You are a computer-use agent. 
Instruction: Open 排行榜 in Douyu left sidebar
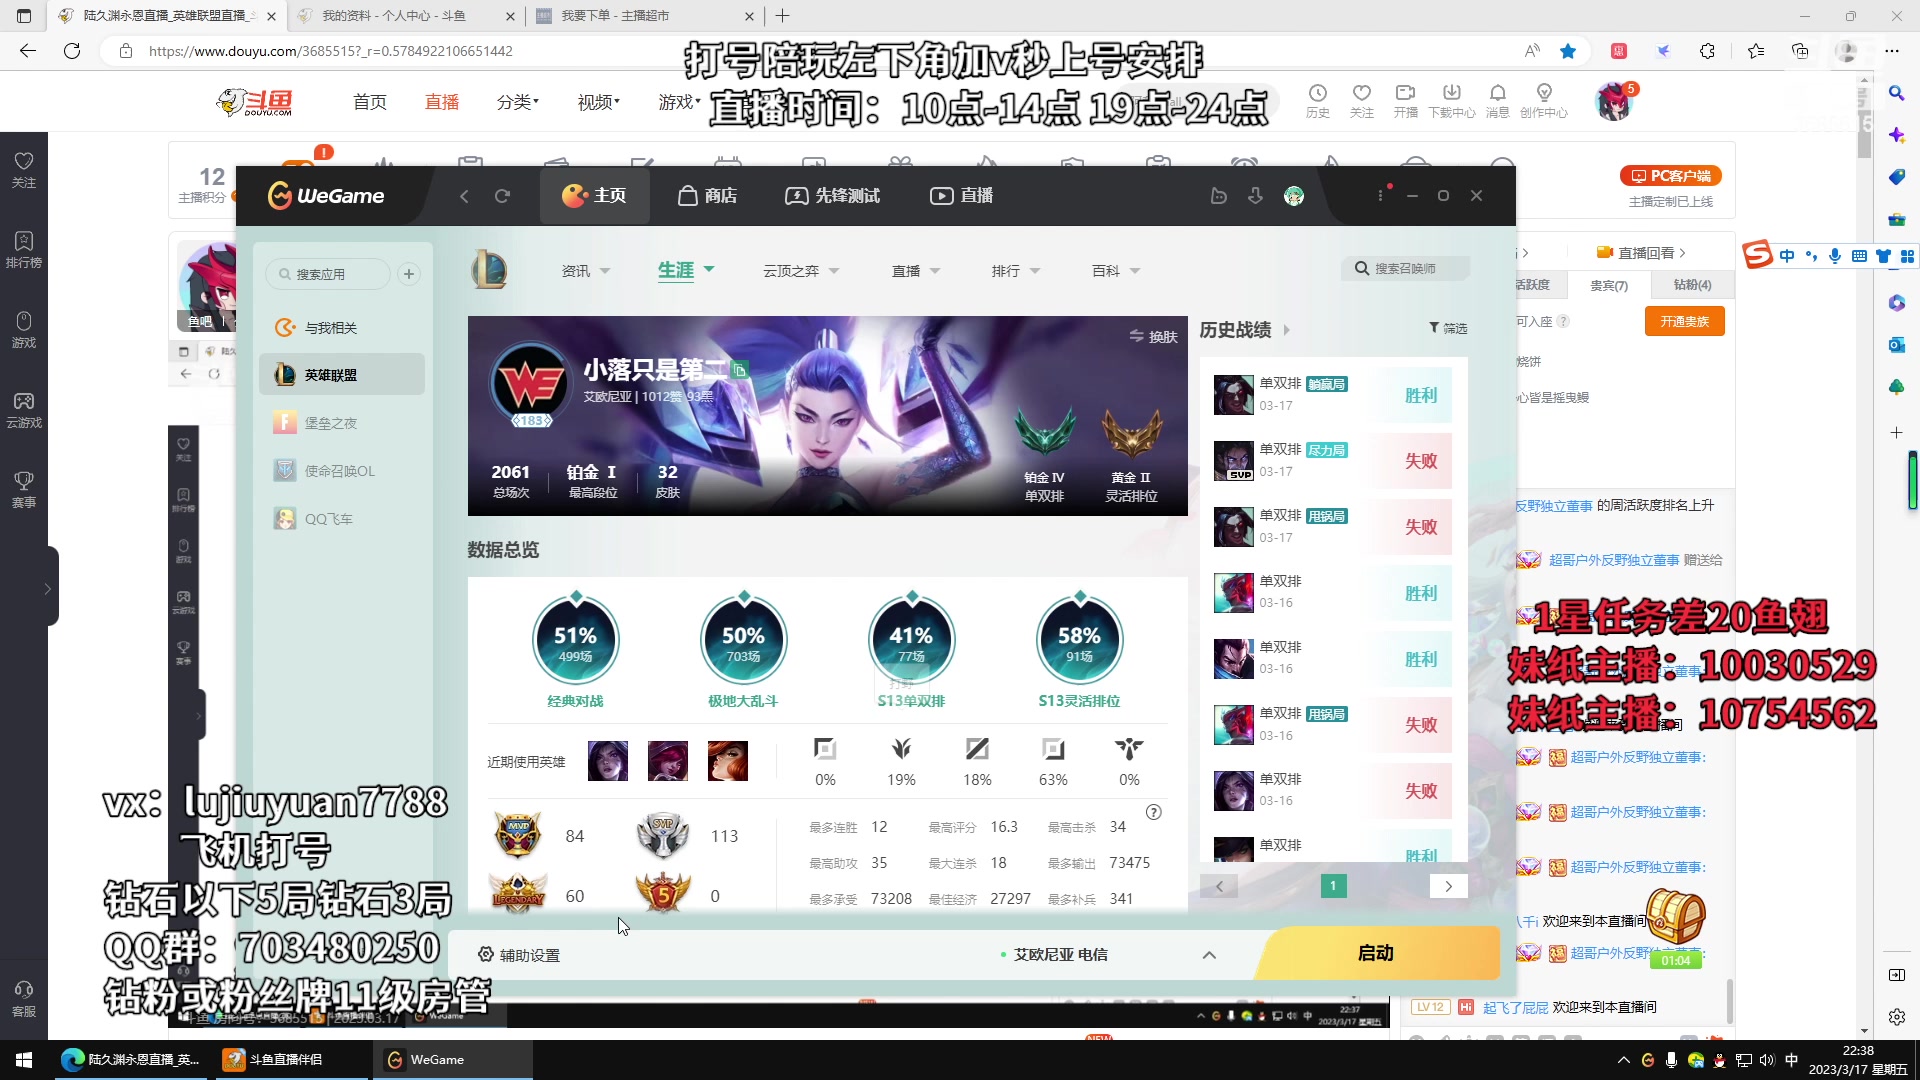coord(24,250)
